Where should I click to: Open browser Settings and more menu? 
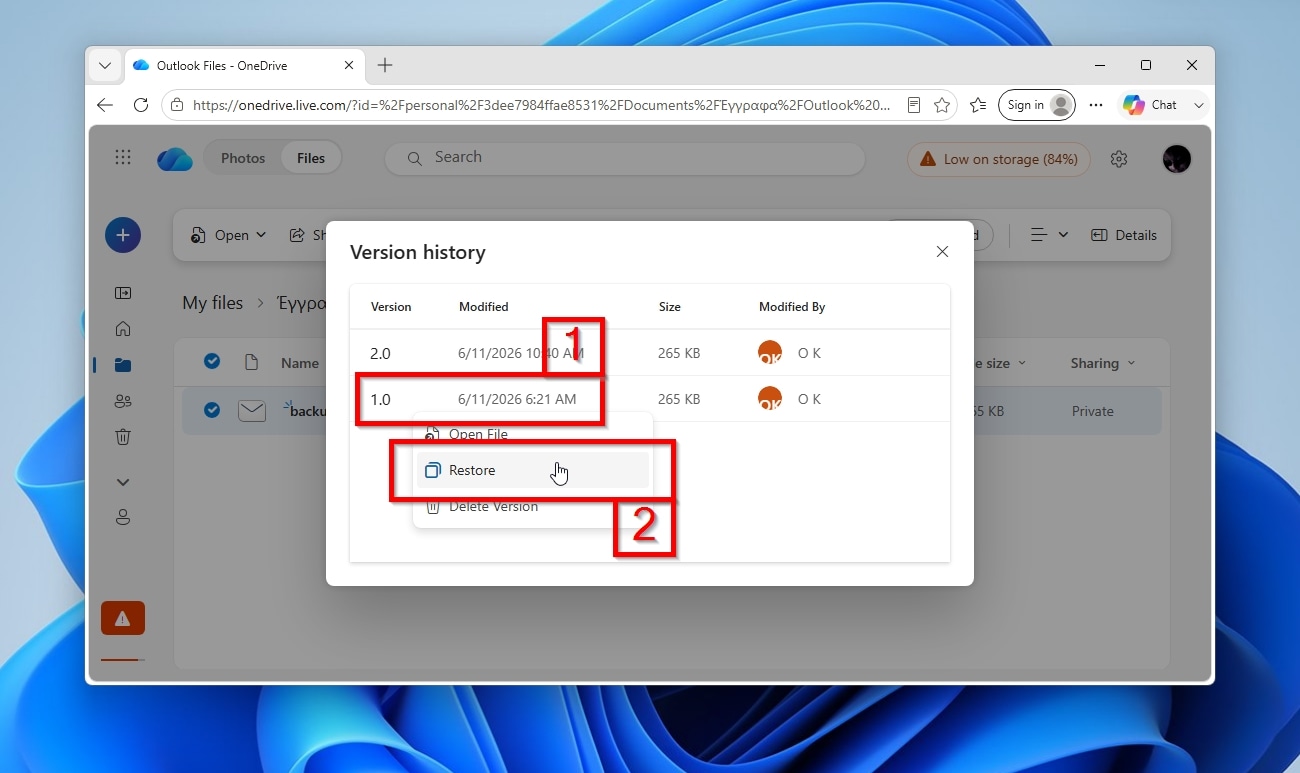(x=1096, y=105)
